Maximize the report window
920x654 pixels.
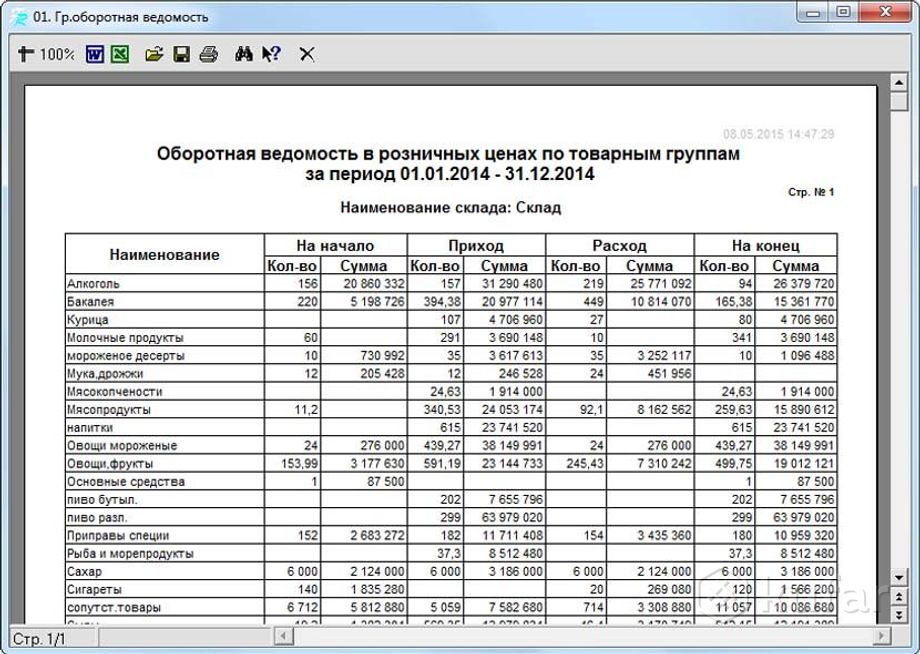[x=843, y=13]
